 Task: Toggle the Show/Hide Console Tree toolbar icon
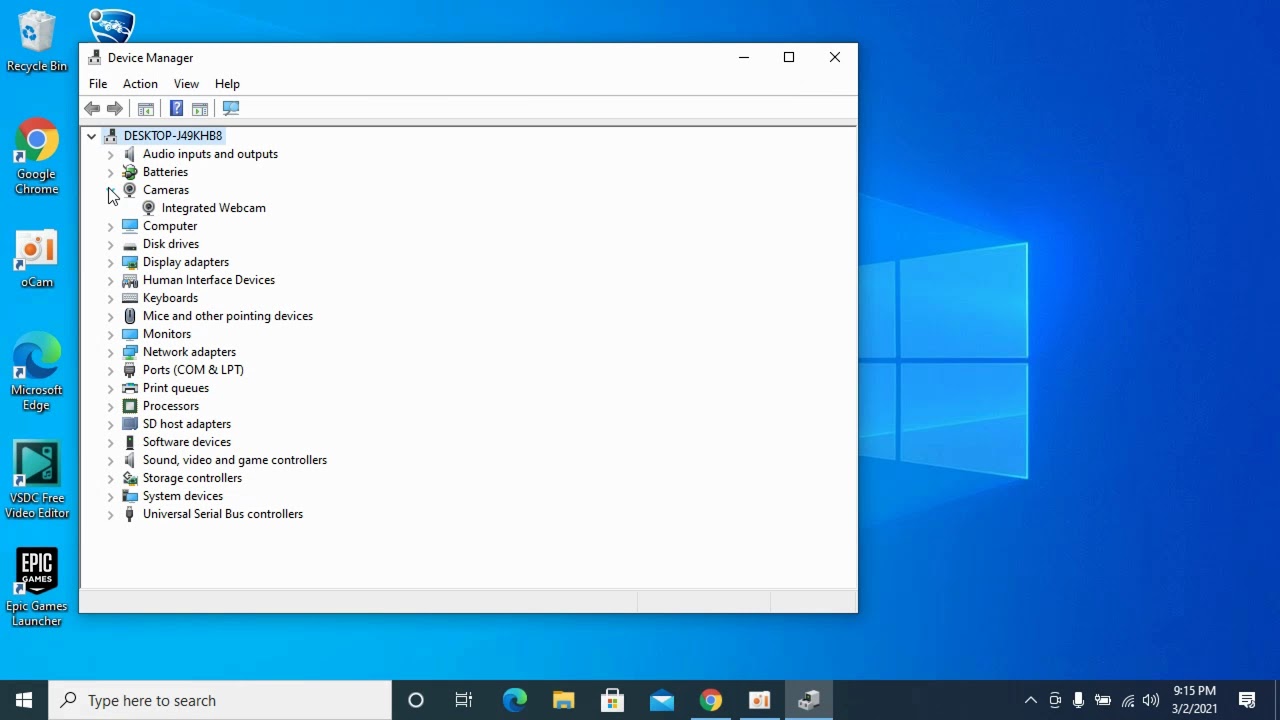pyautogui.click(x=146, y=108)
